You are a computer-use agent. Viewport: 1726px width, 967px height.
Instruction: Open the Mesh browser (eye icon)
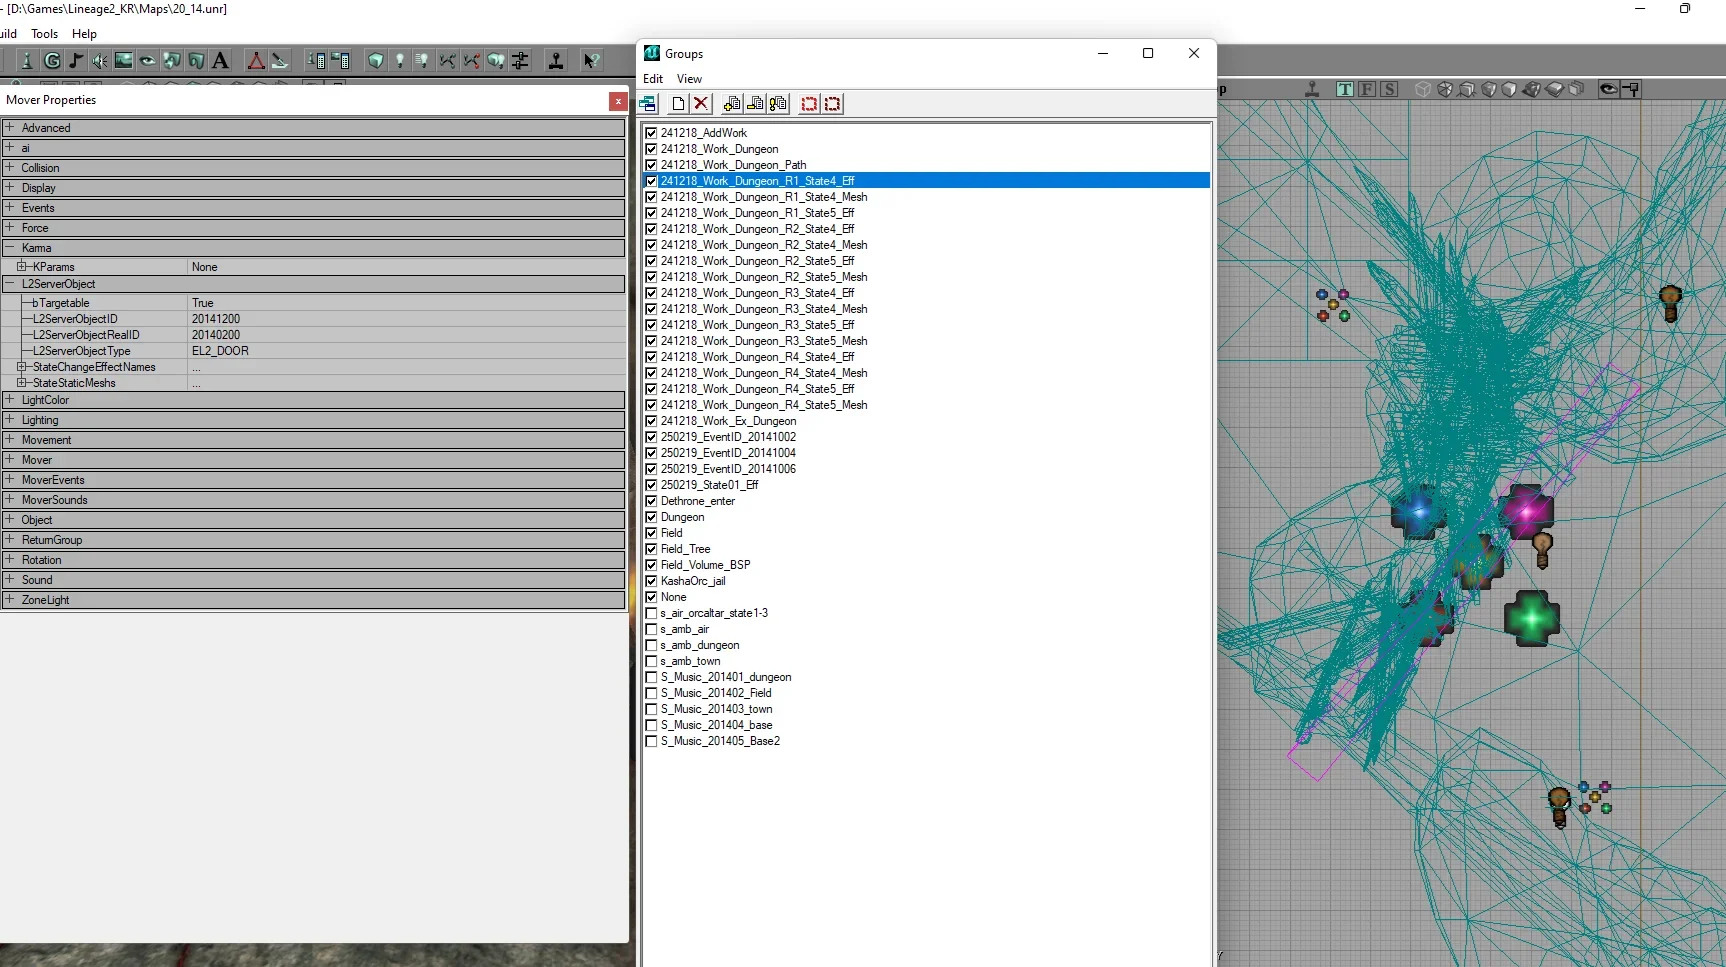(148, 61)
